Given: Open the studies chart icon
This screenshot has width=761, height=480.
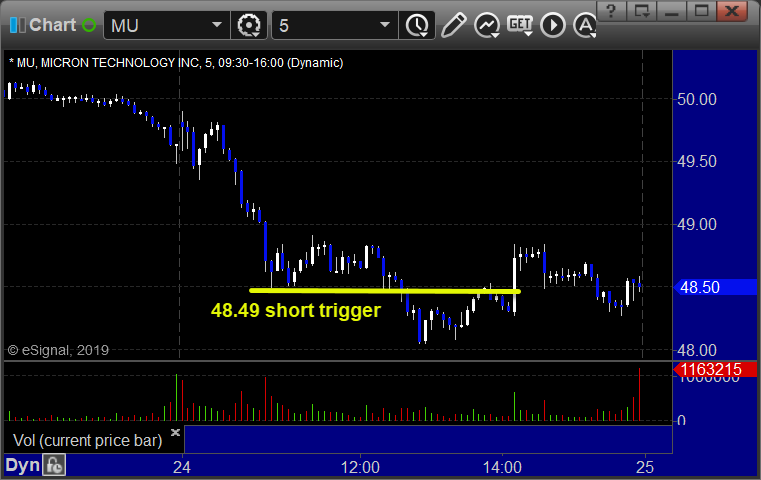Looking at the screenshot, I should pos(487,25).
